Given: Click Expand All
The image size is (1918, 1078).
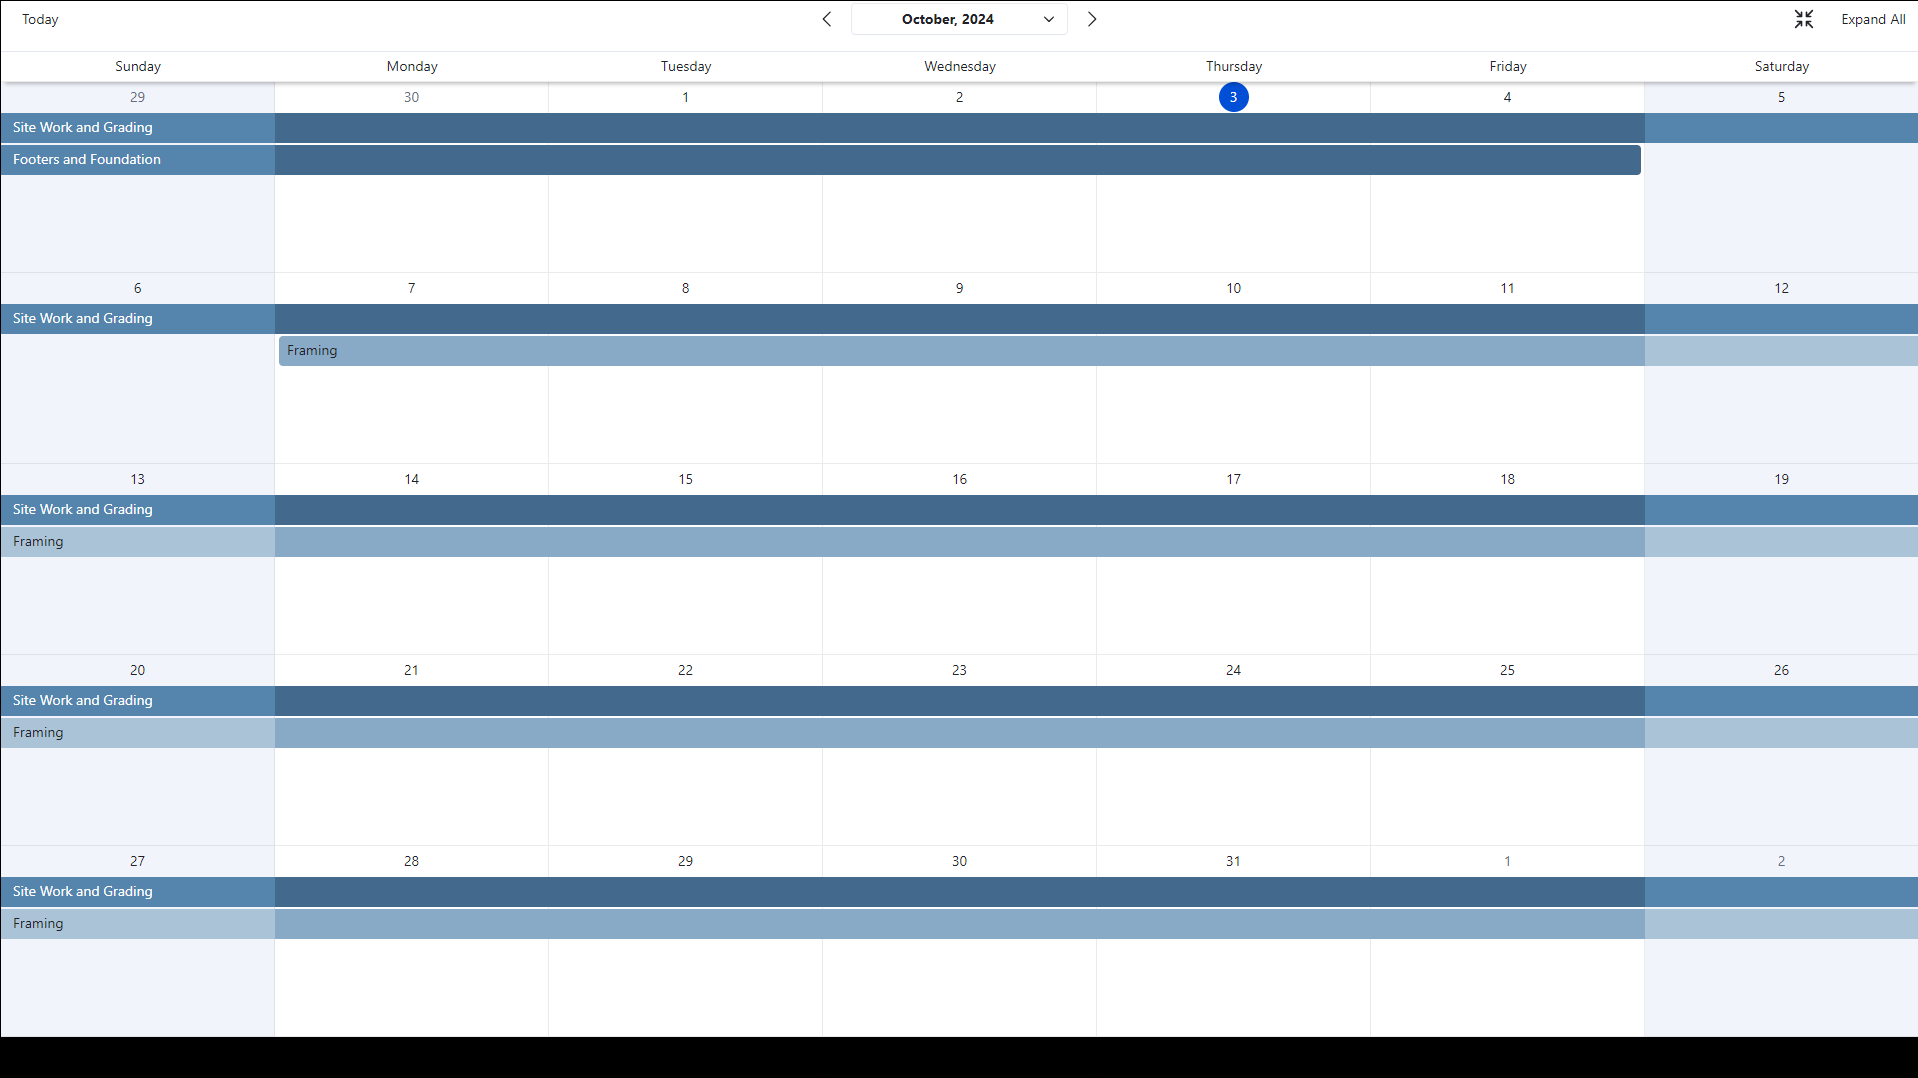Looking at the screenshot, I should (x=1873, y=19).
